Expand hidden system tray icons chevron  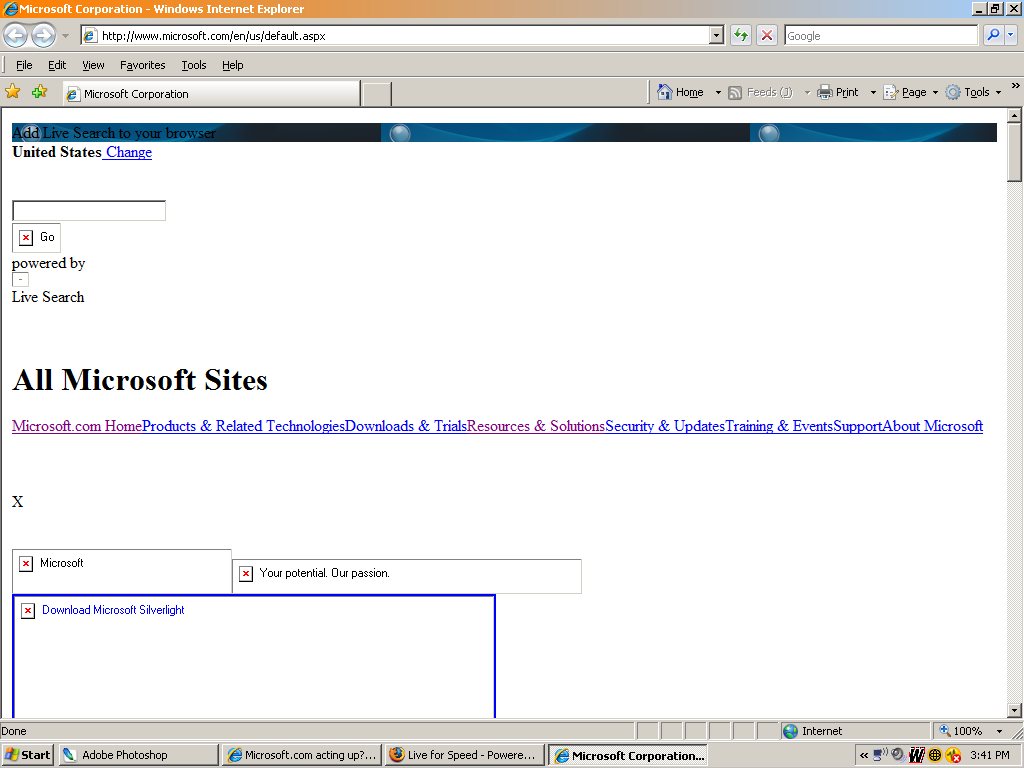tap(864, 755)
